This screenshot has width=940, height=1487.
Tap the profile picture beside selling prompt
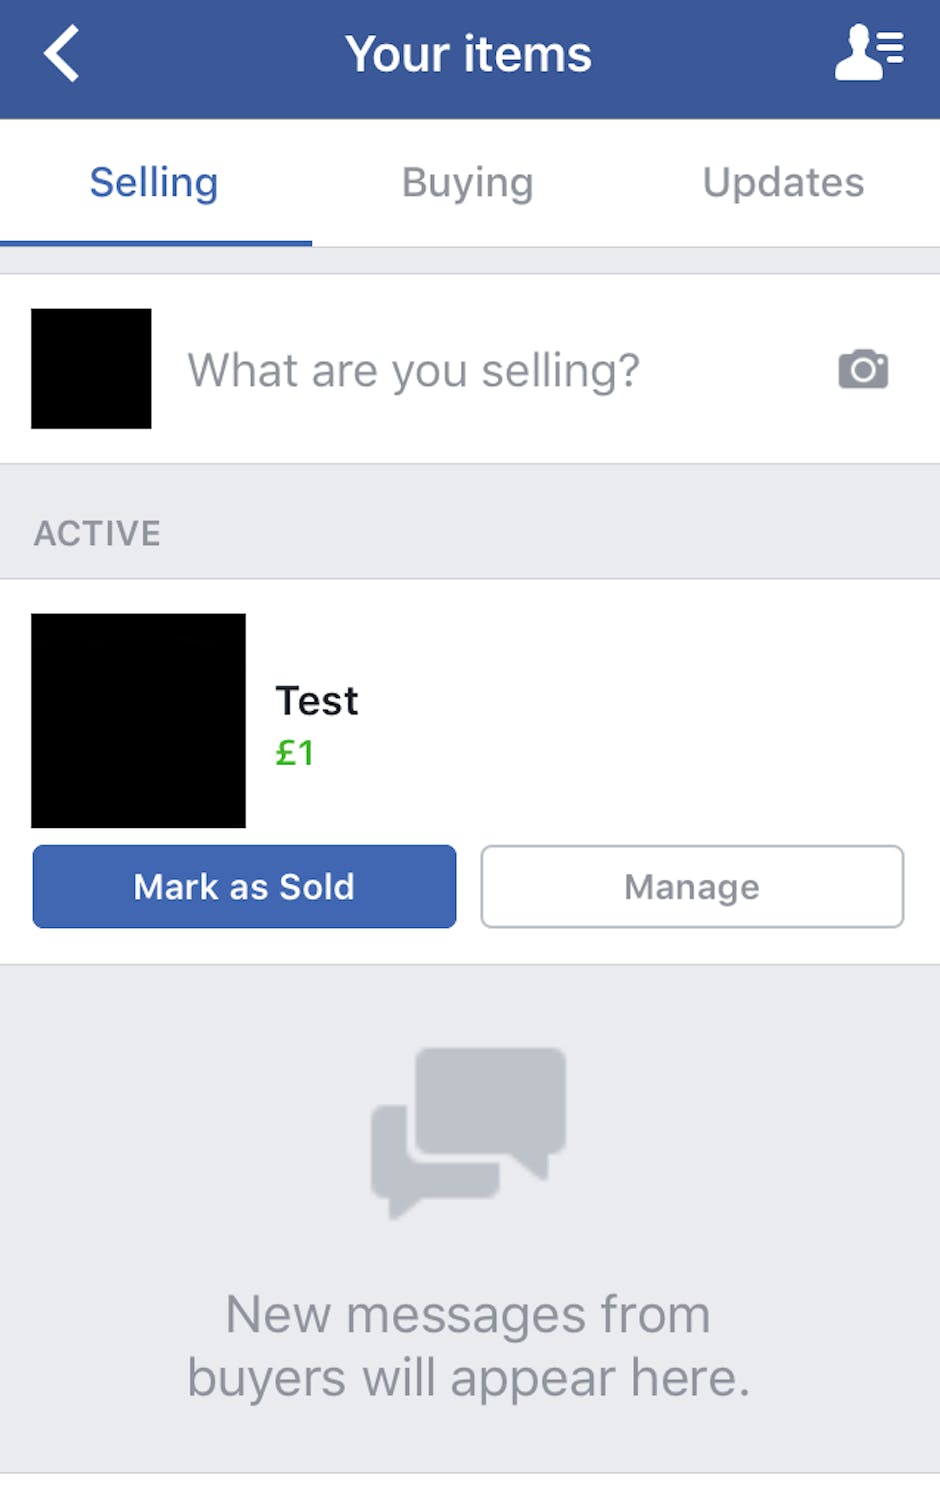pyautogui.click(x=91, y=369)
